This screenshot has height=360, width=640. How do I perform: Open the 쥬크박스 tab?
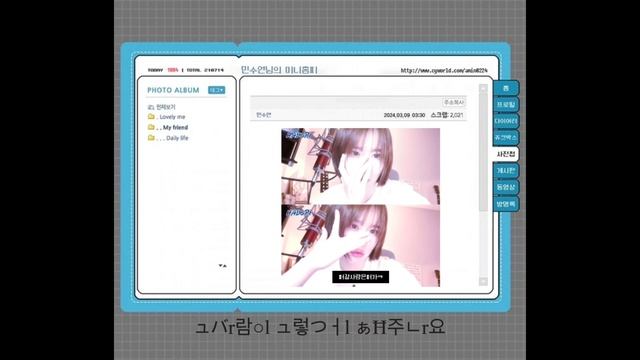click(506, 138)
